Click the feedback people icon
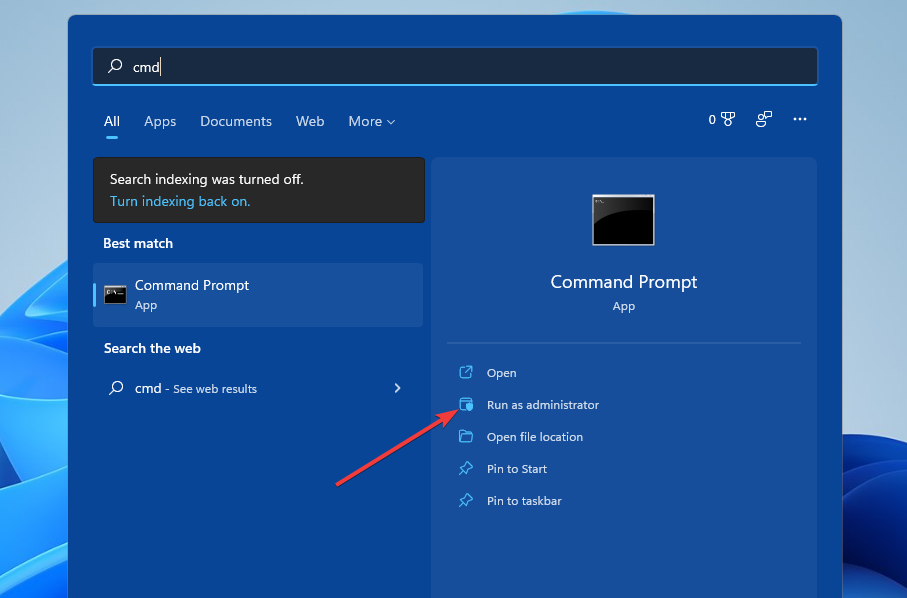Screen dimensions: 907x598 pyautogui.click(x=764, y=119)
